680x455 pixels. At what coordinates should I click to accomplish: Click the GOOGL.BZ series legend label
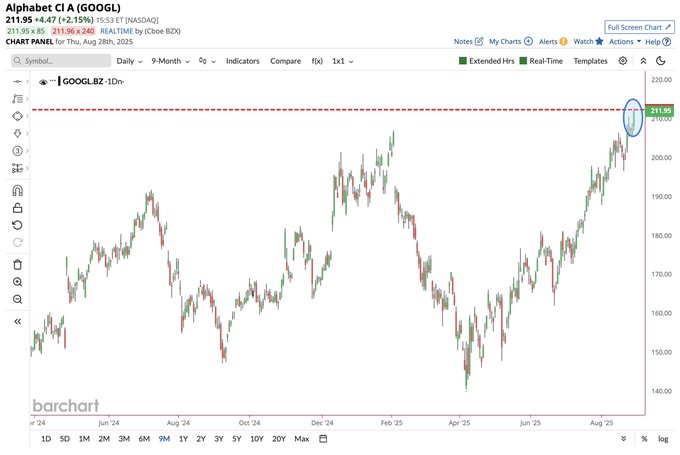tap(83, 81)
